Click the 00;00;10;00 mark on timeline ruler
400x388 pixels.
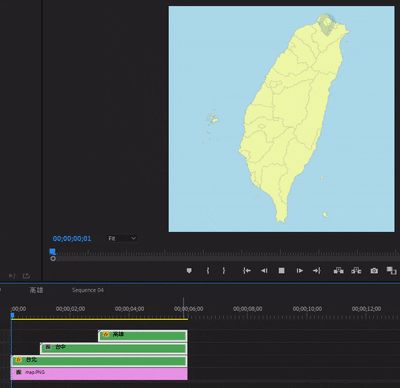pos(307,309)
